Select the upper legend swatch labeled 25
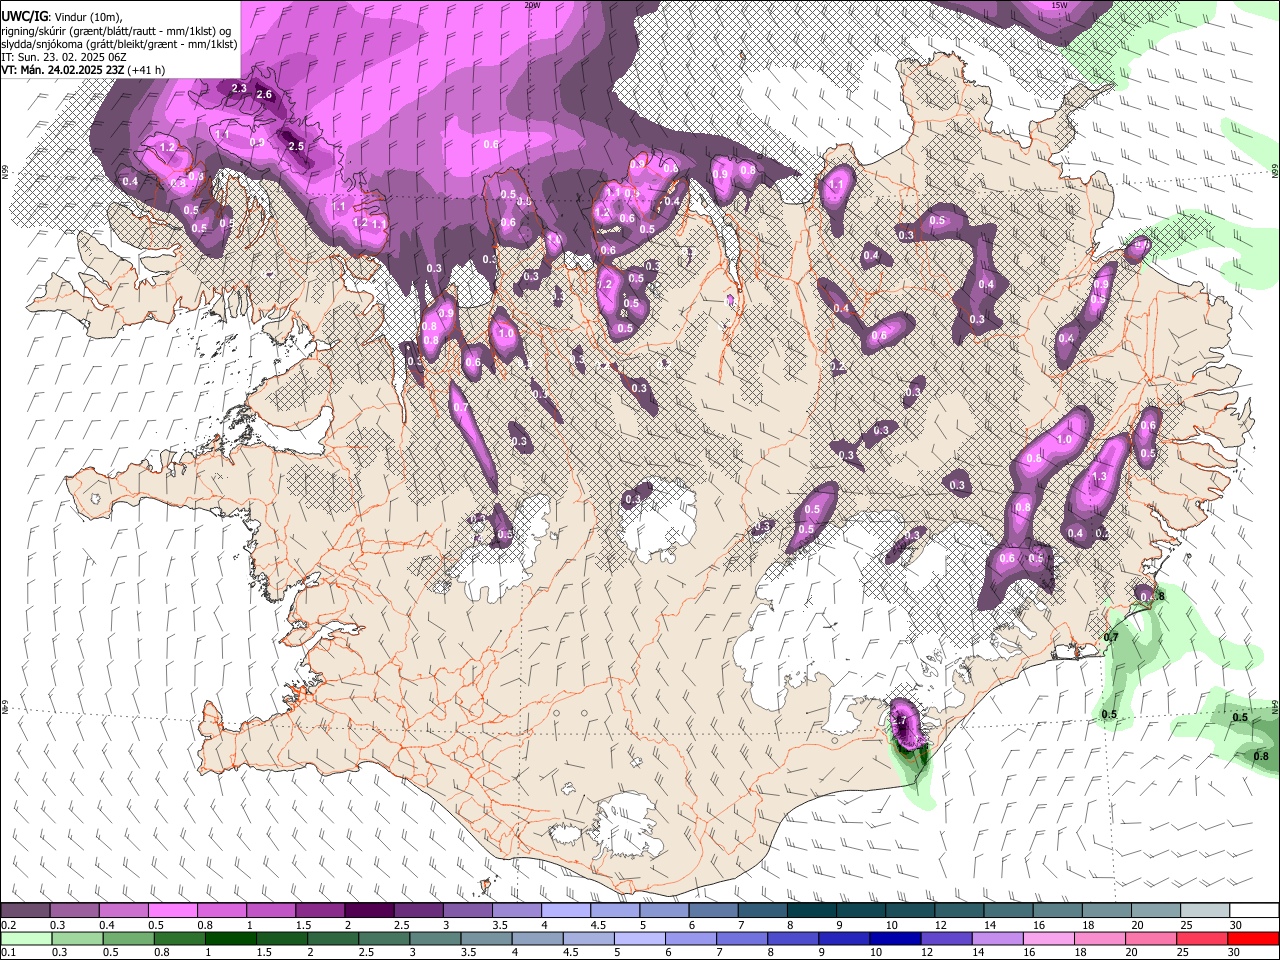This screenshot has width=1280, height=960. point(1206,911)
